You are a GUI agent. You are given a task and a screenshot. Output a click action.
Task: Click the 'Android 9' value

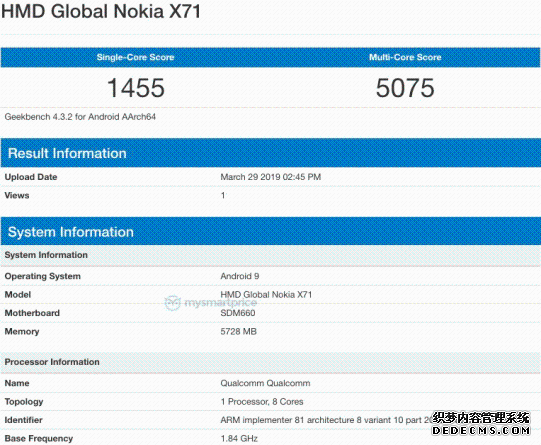240,276
